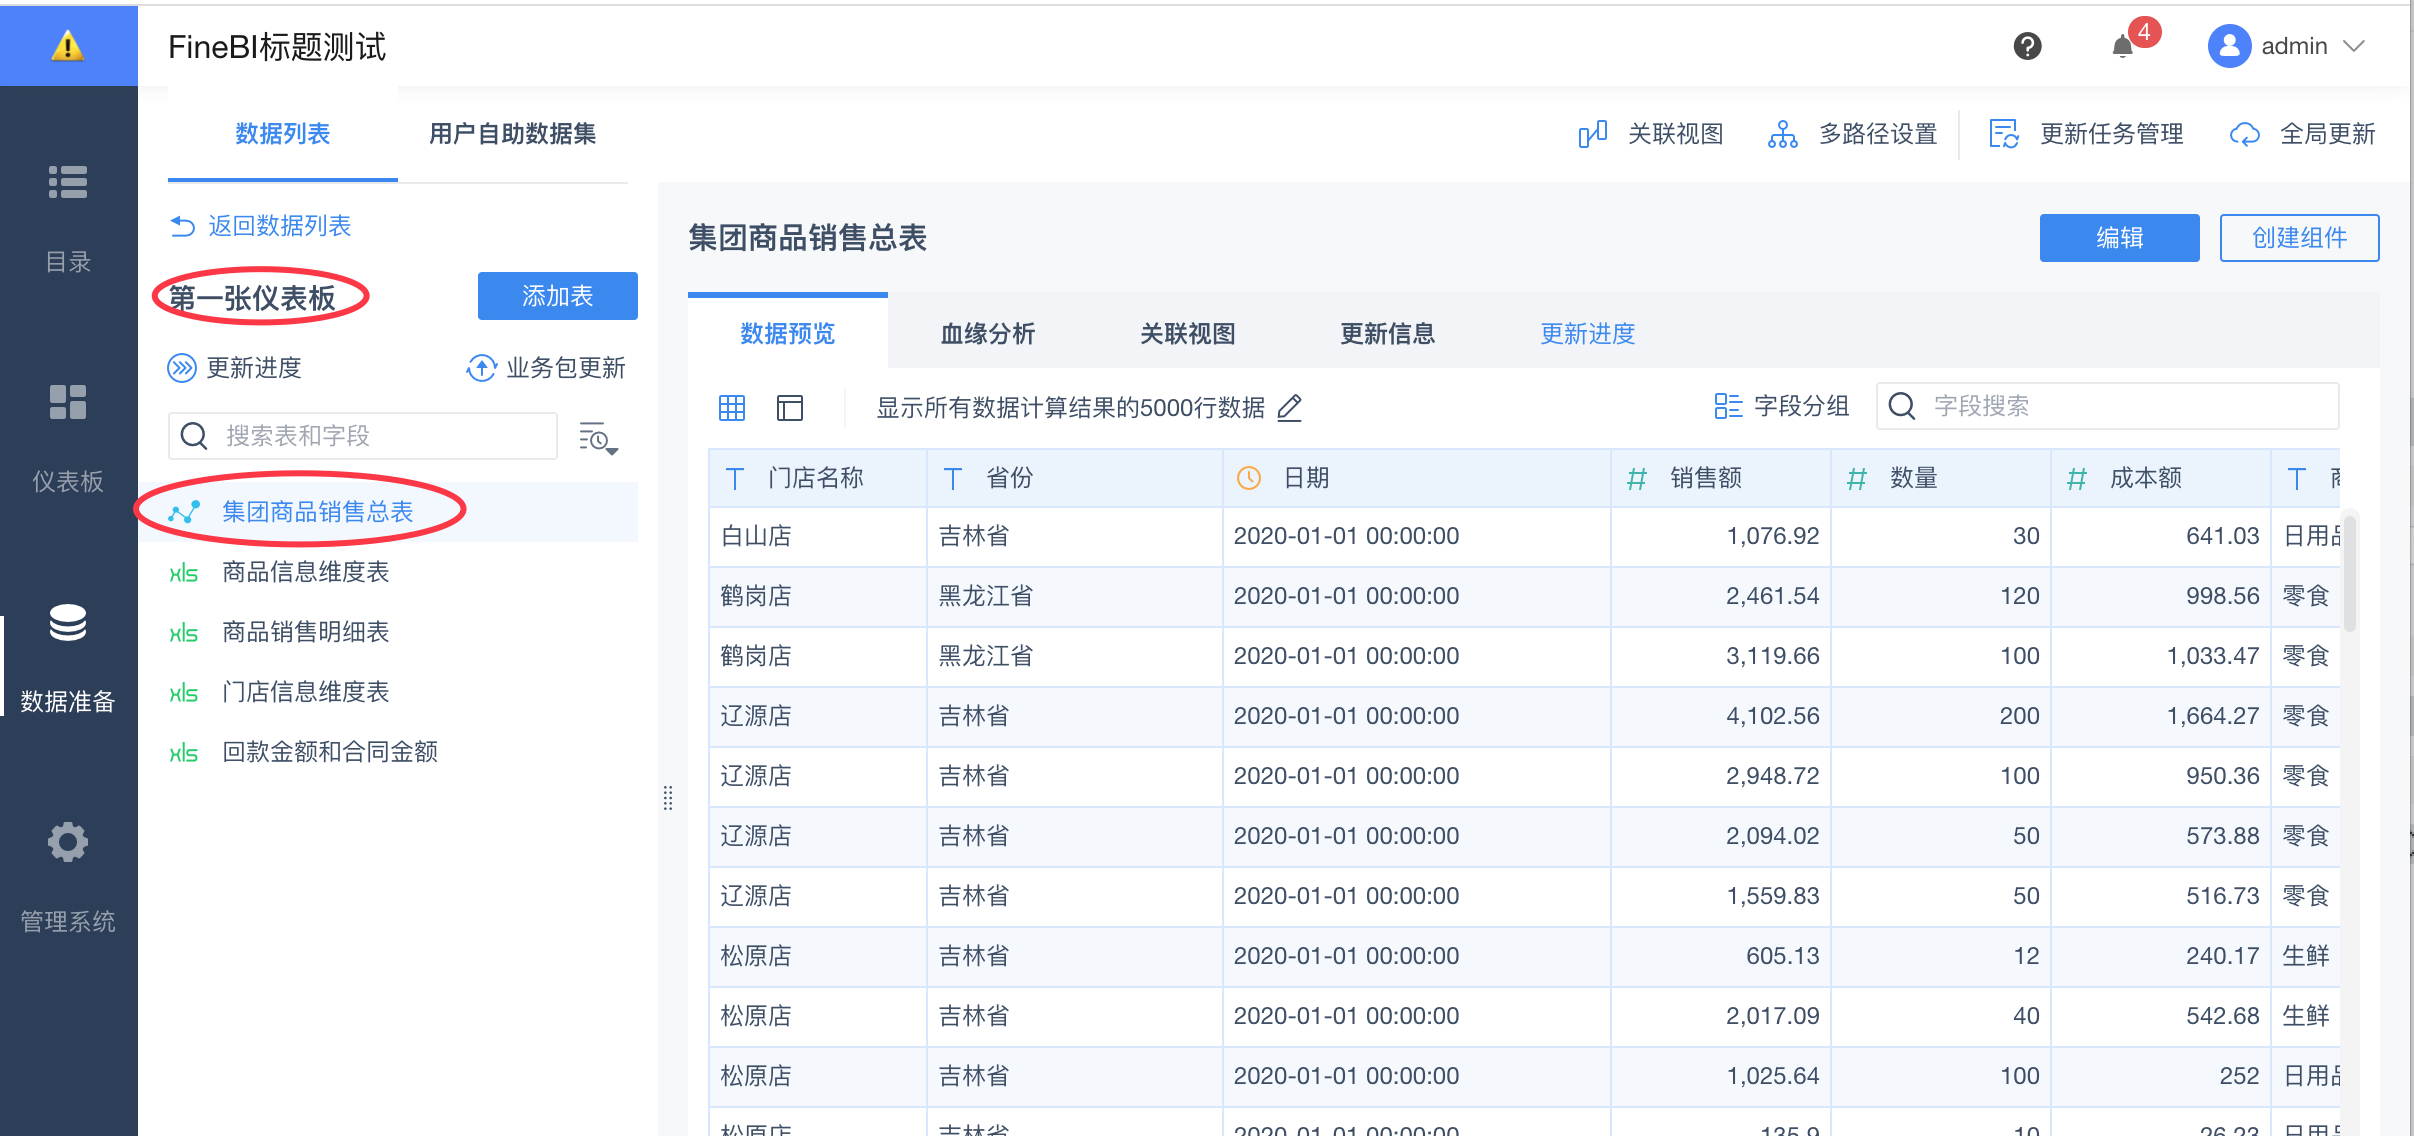Switch to the 关联视图 tab in table panel
The height and width of the screenshot is (1136, 2414).
1188,333
